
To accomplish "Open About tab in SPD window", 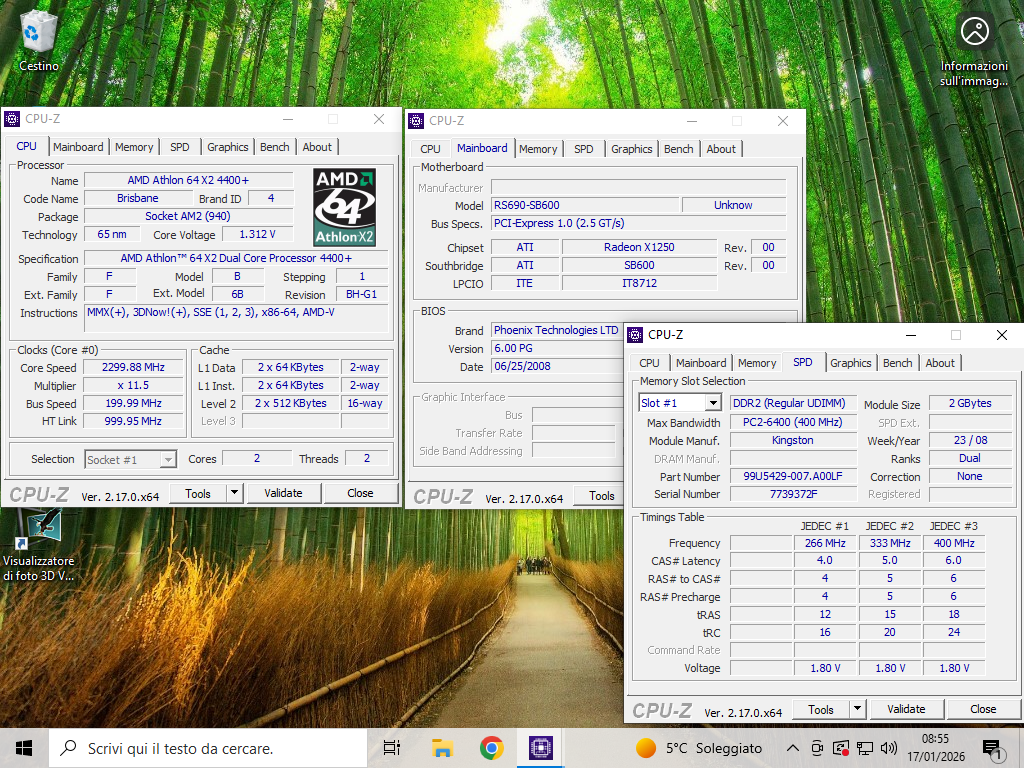I will tap(940, 363).
